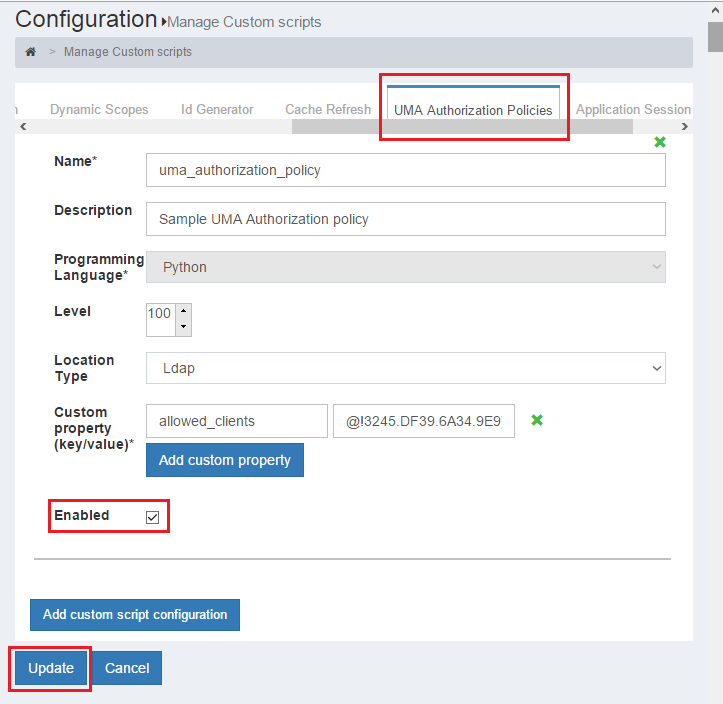Open the Programming Language dropdown
Screen dimensions: 723x704
pos(405,267)
